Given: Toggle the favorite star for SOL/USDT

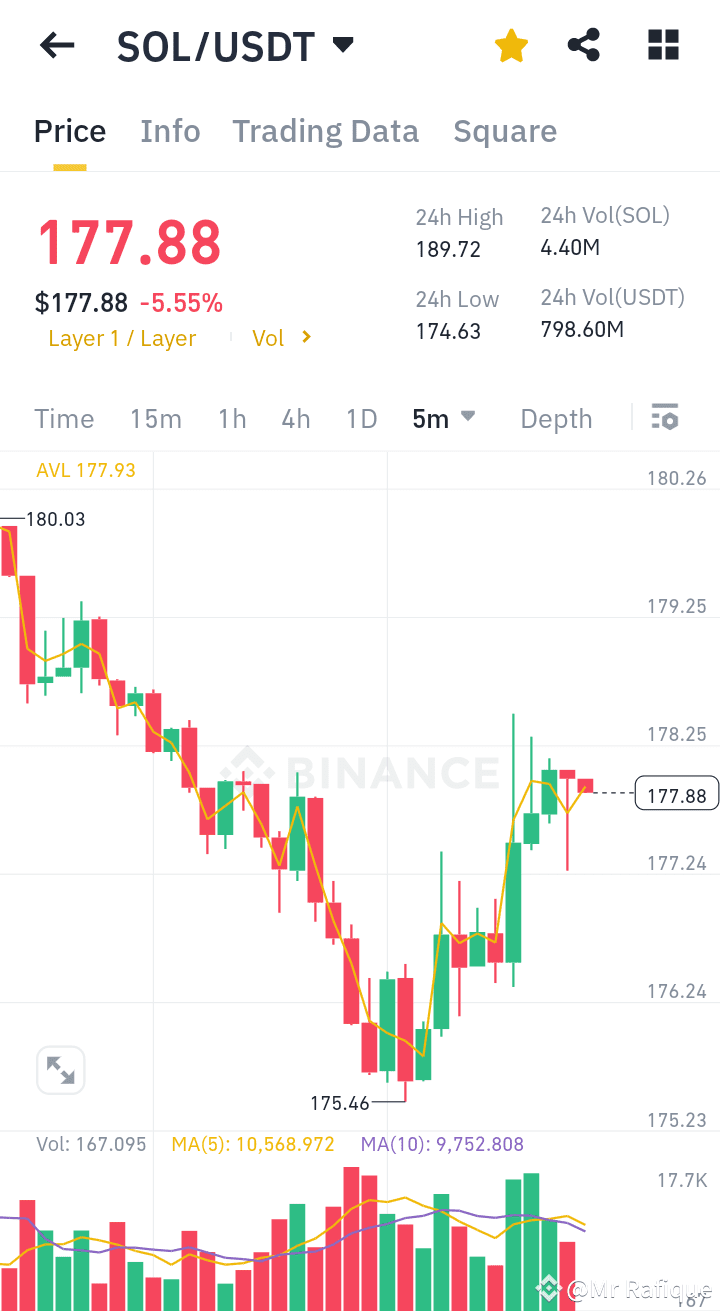Looking at the screenshot, I should pyautogui.click(x=511, y=45).
